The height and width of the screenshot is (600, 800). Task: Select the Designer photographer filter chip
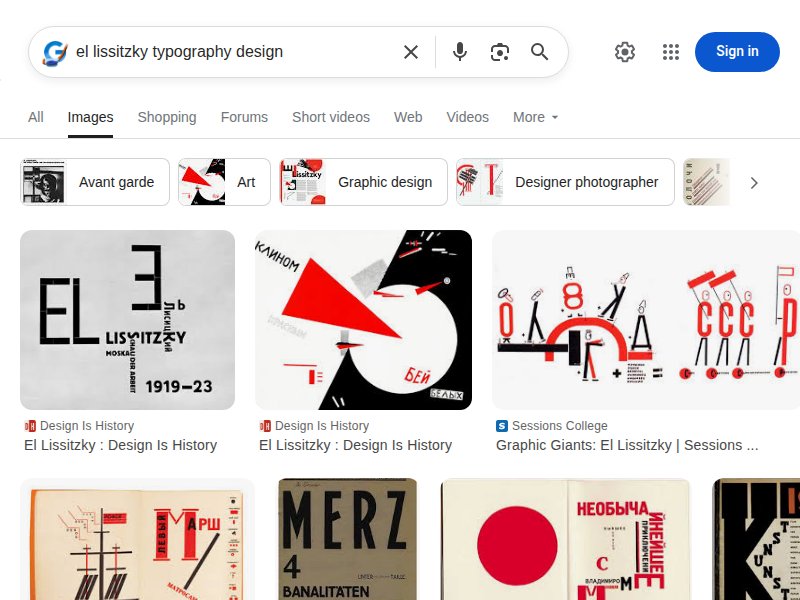point(564,182)
